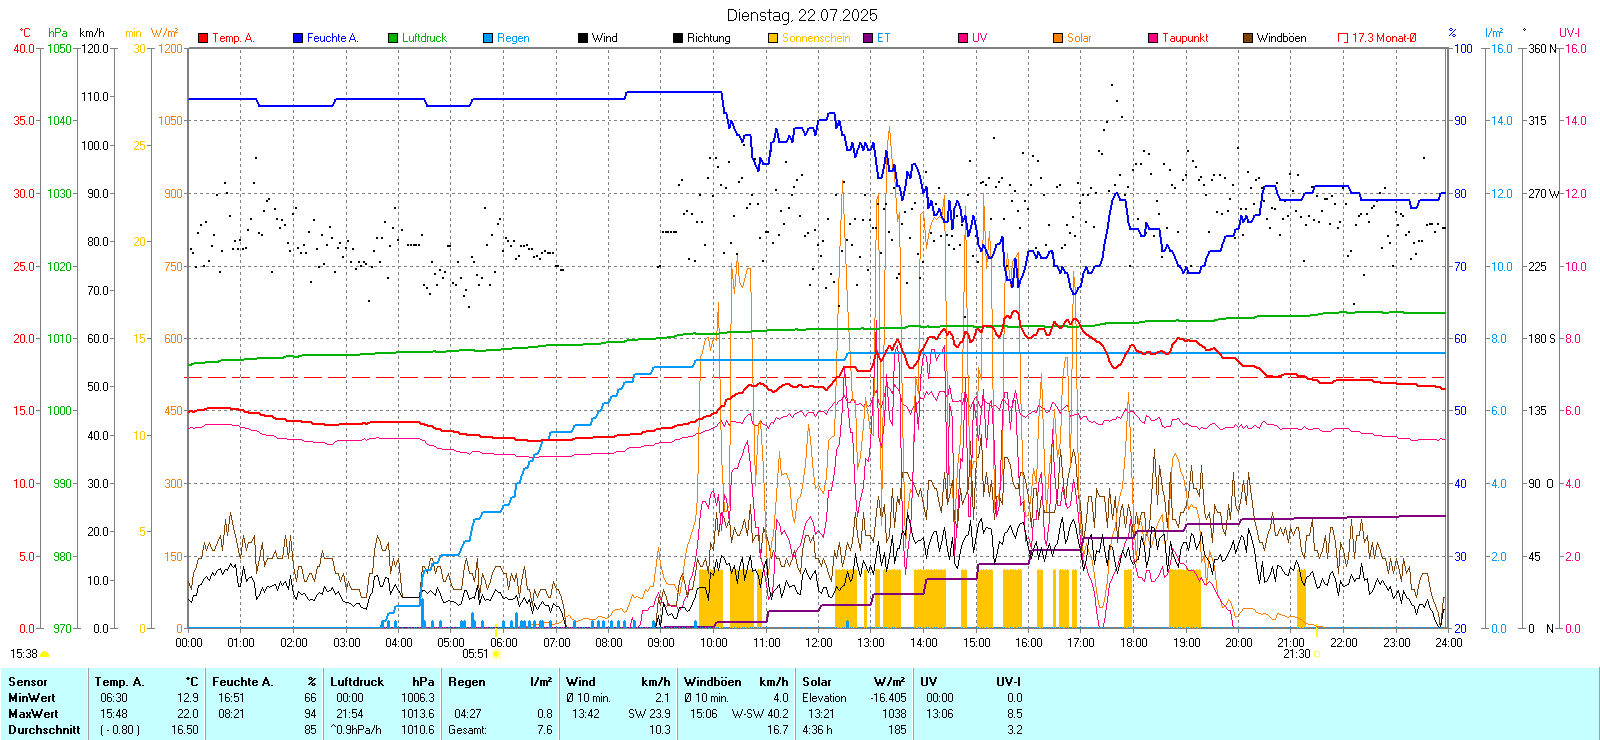
Task: Select the Taupunkt legend label
Action: point(1185,38)
